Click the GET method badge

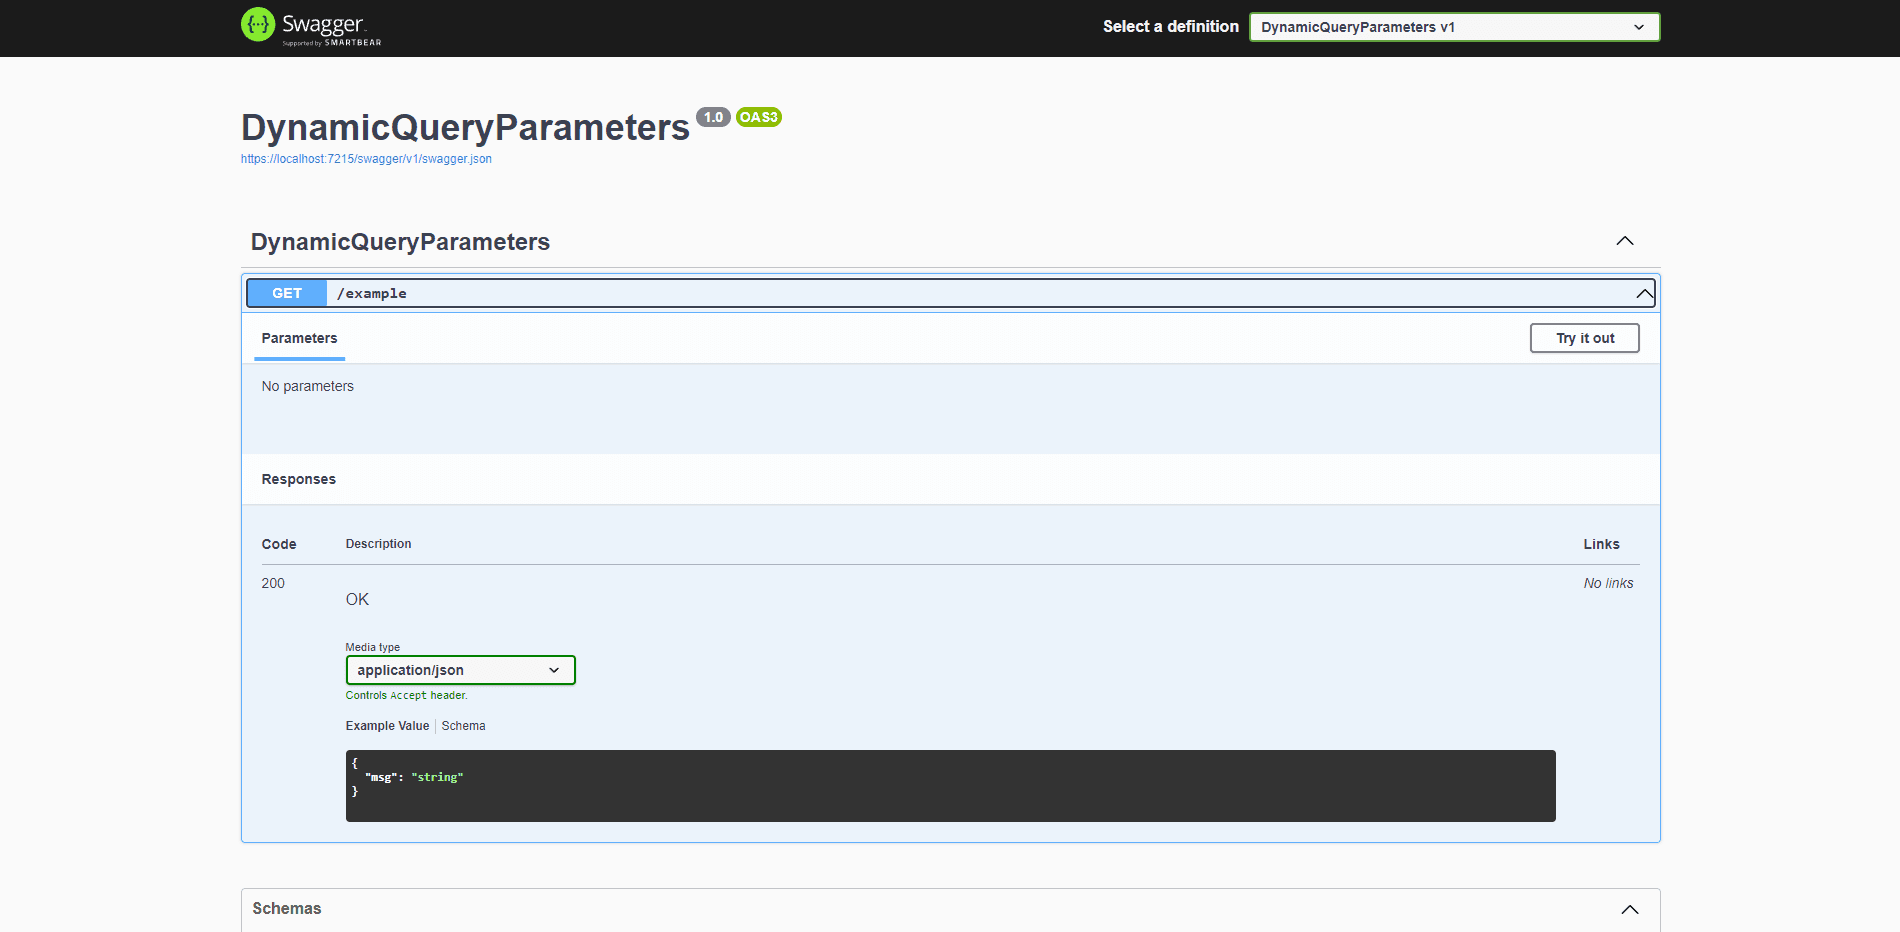click(x=286, y=292)
